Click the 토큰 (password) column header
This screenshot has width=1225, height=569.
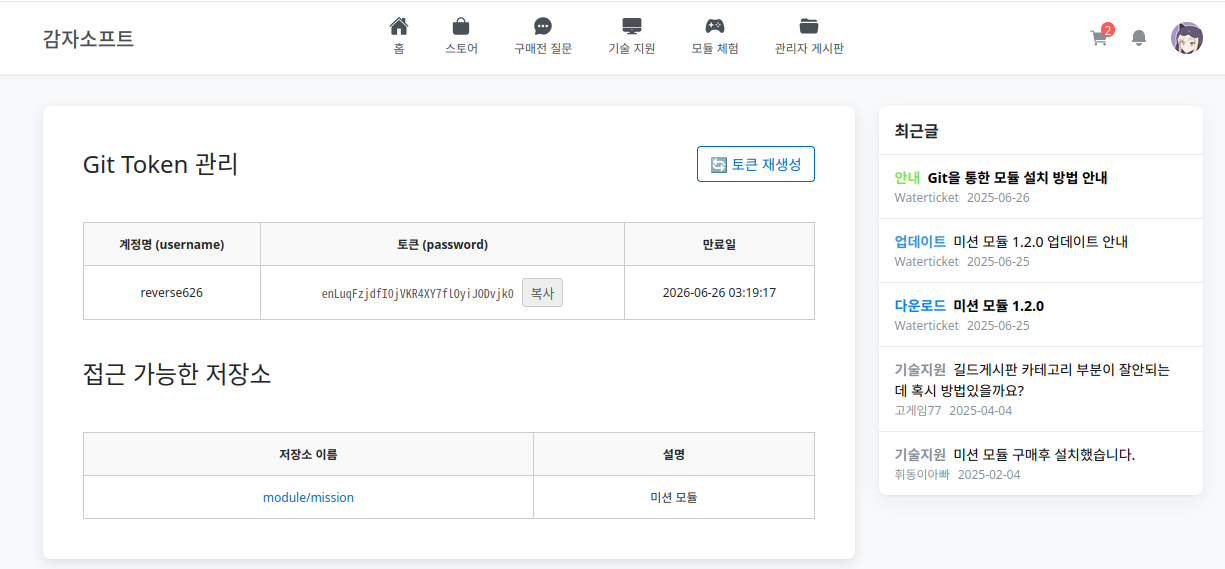(x=442, y=244)
